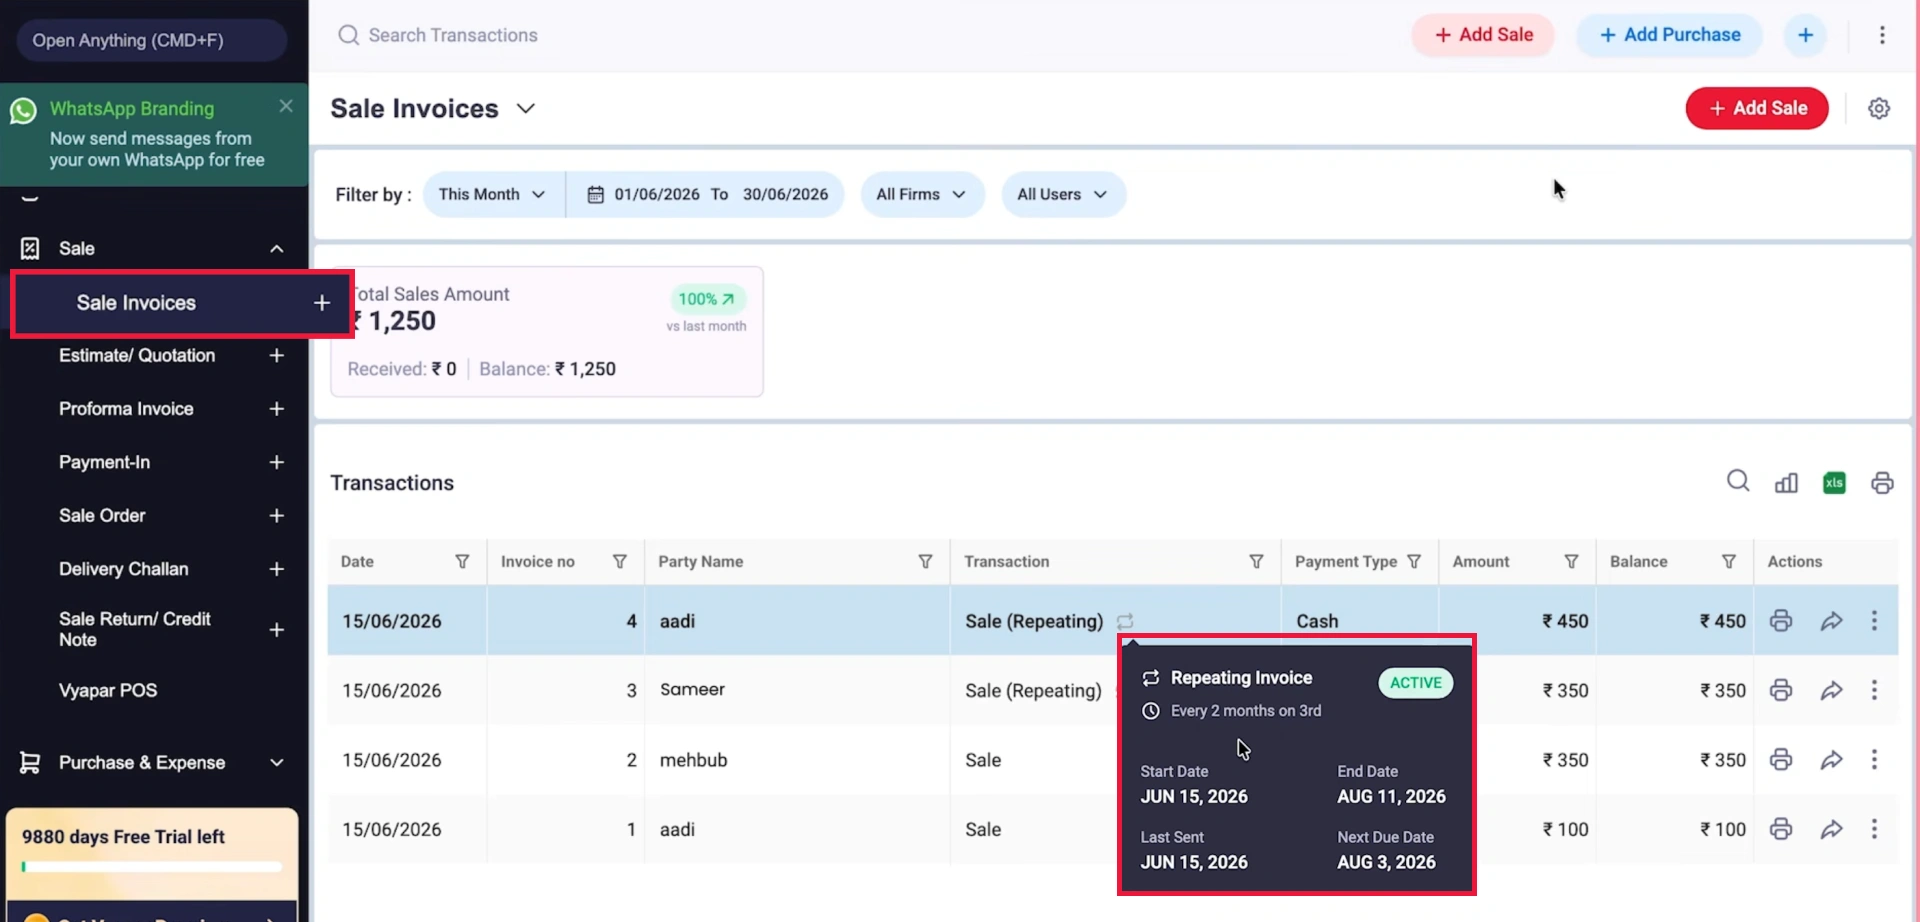This screenshot has height=922, width=1920.
Task: Add new Estimate/Quotation via plus
Action: coord(277,355)
